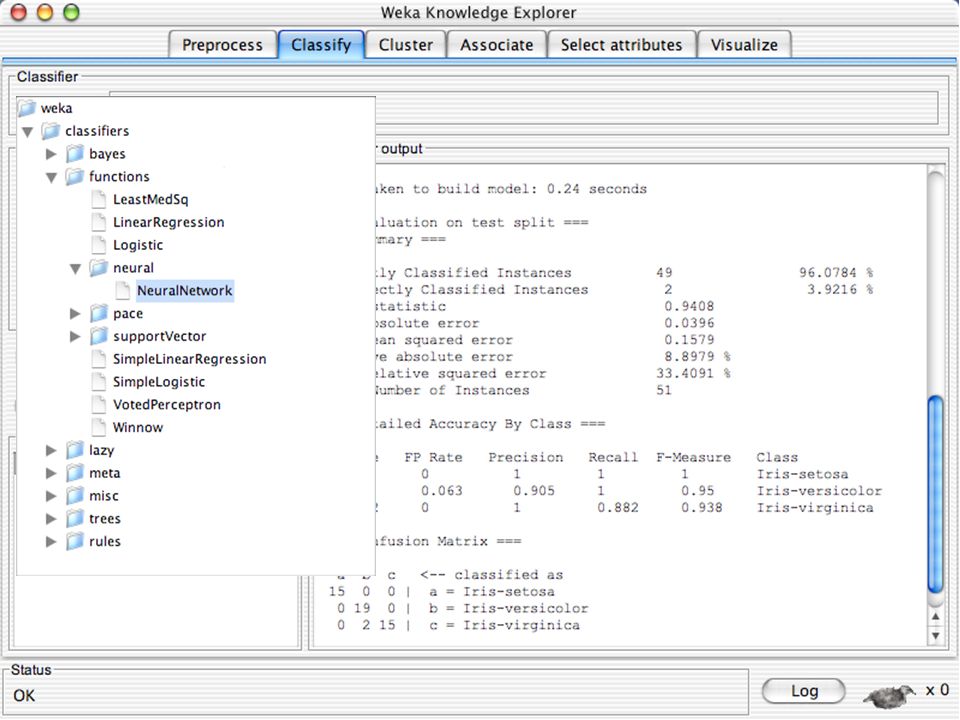Click the output scrollbar thumb
Image resolution: width=960 pixels, height=720 pixels.
[x=935, y=495]
